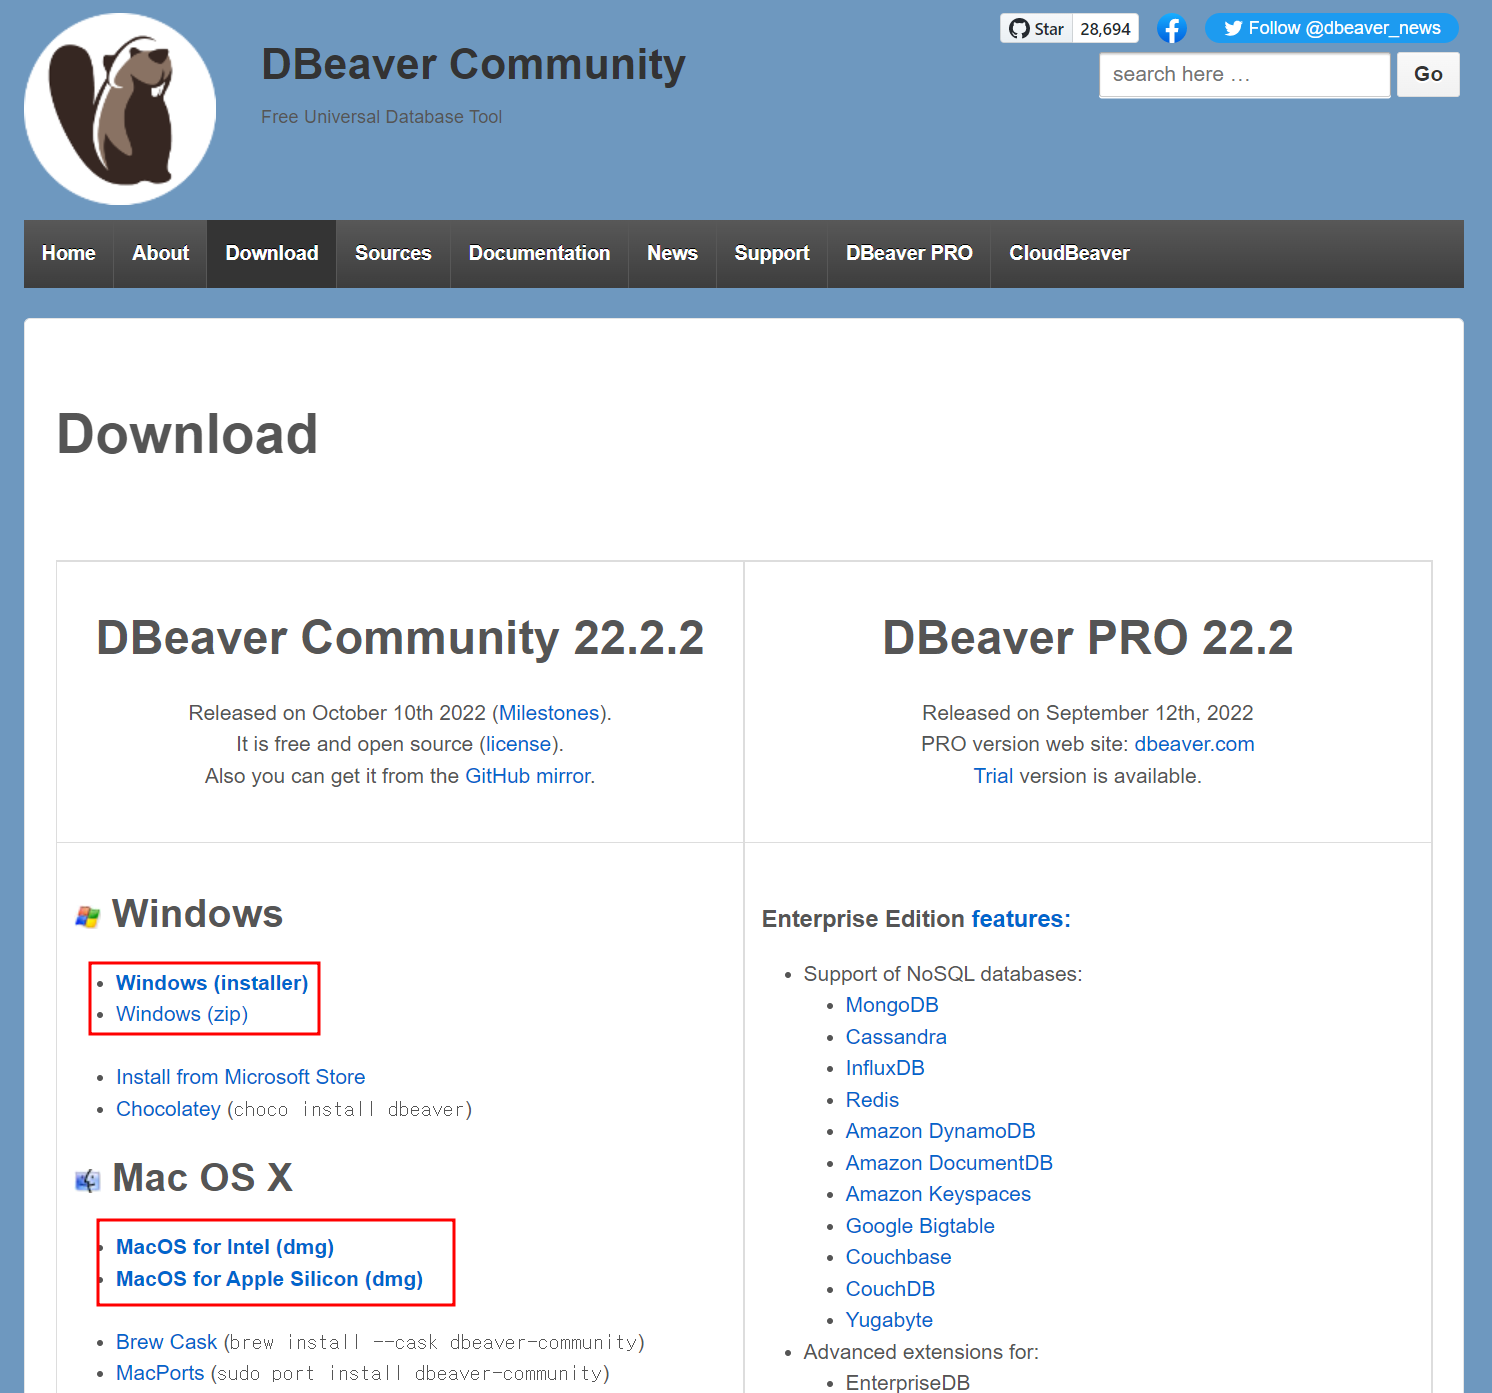The height and width of the screenshot is (1393, 1492).
Task: Download MacOS for Intel (dmg)
Action: (225, 1247)
